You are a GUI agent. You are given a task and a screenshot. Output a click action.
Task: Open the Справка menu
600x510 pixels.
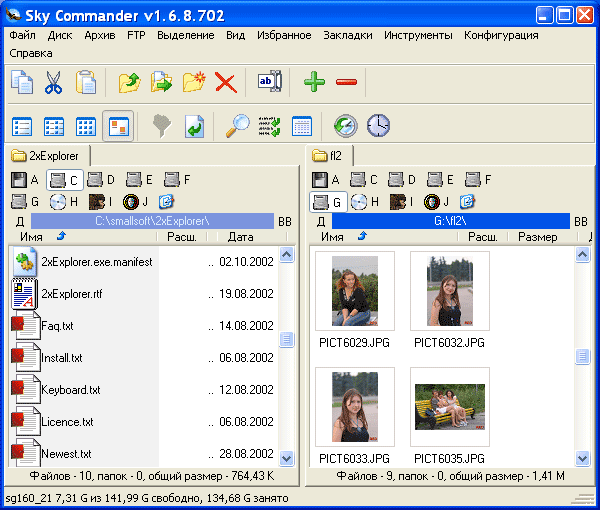tap(31, 54)
